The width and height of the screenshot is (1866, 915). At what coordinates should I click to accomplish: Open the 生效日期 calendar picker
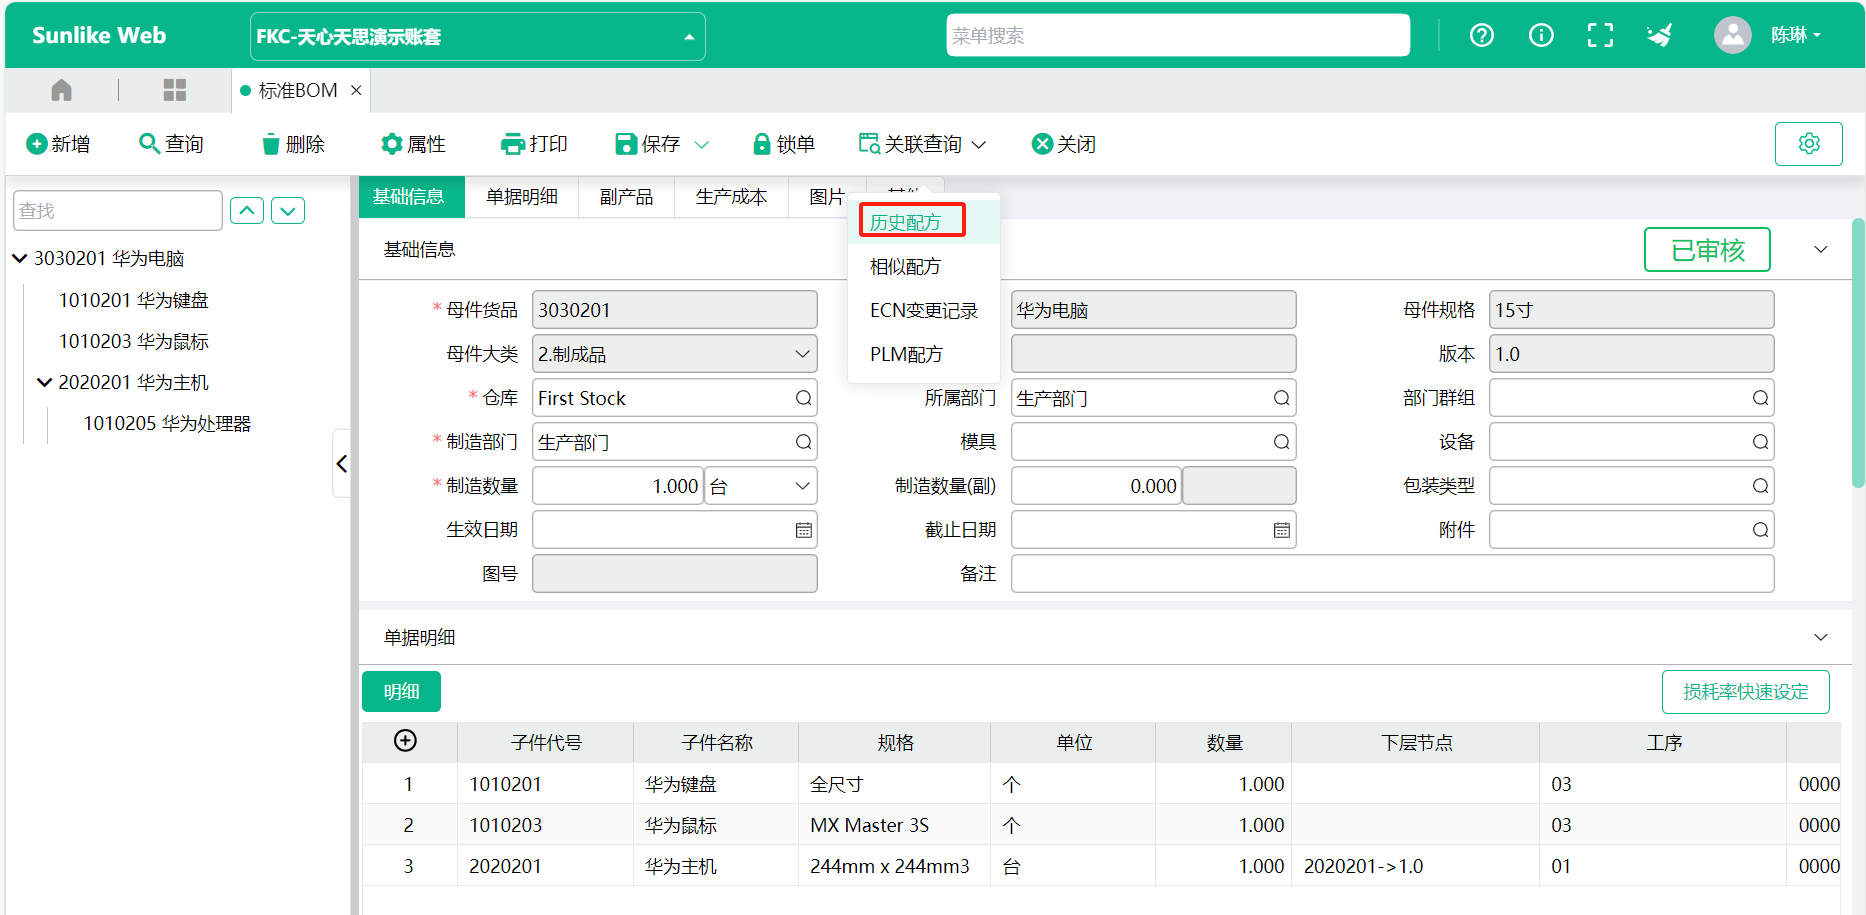803,530
